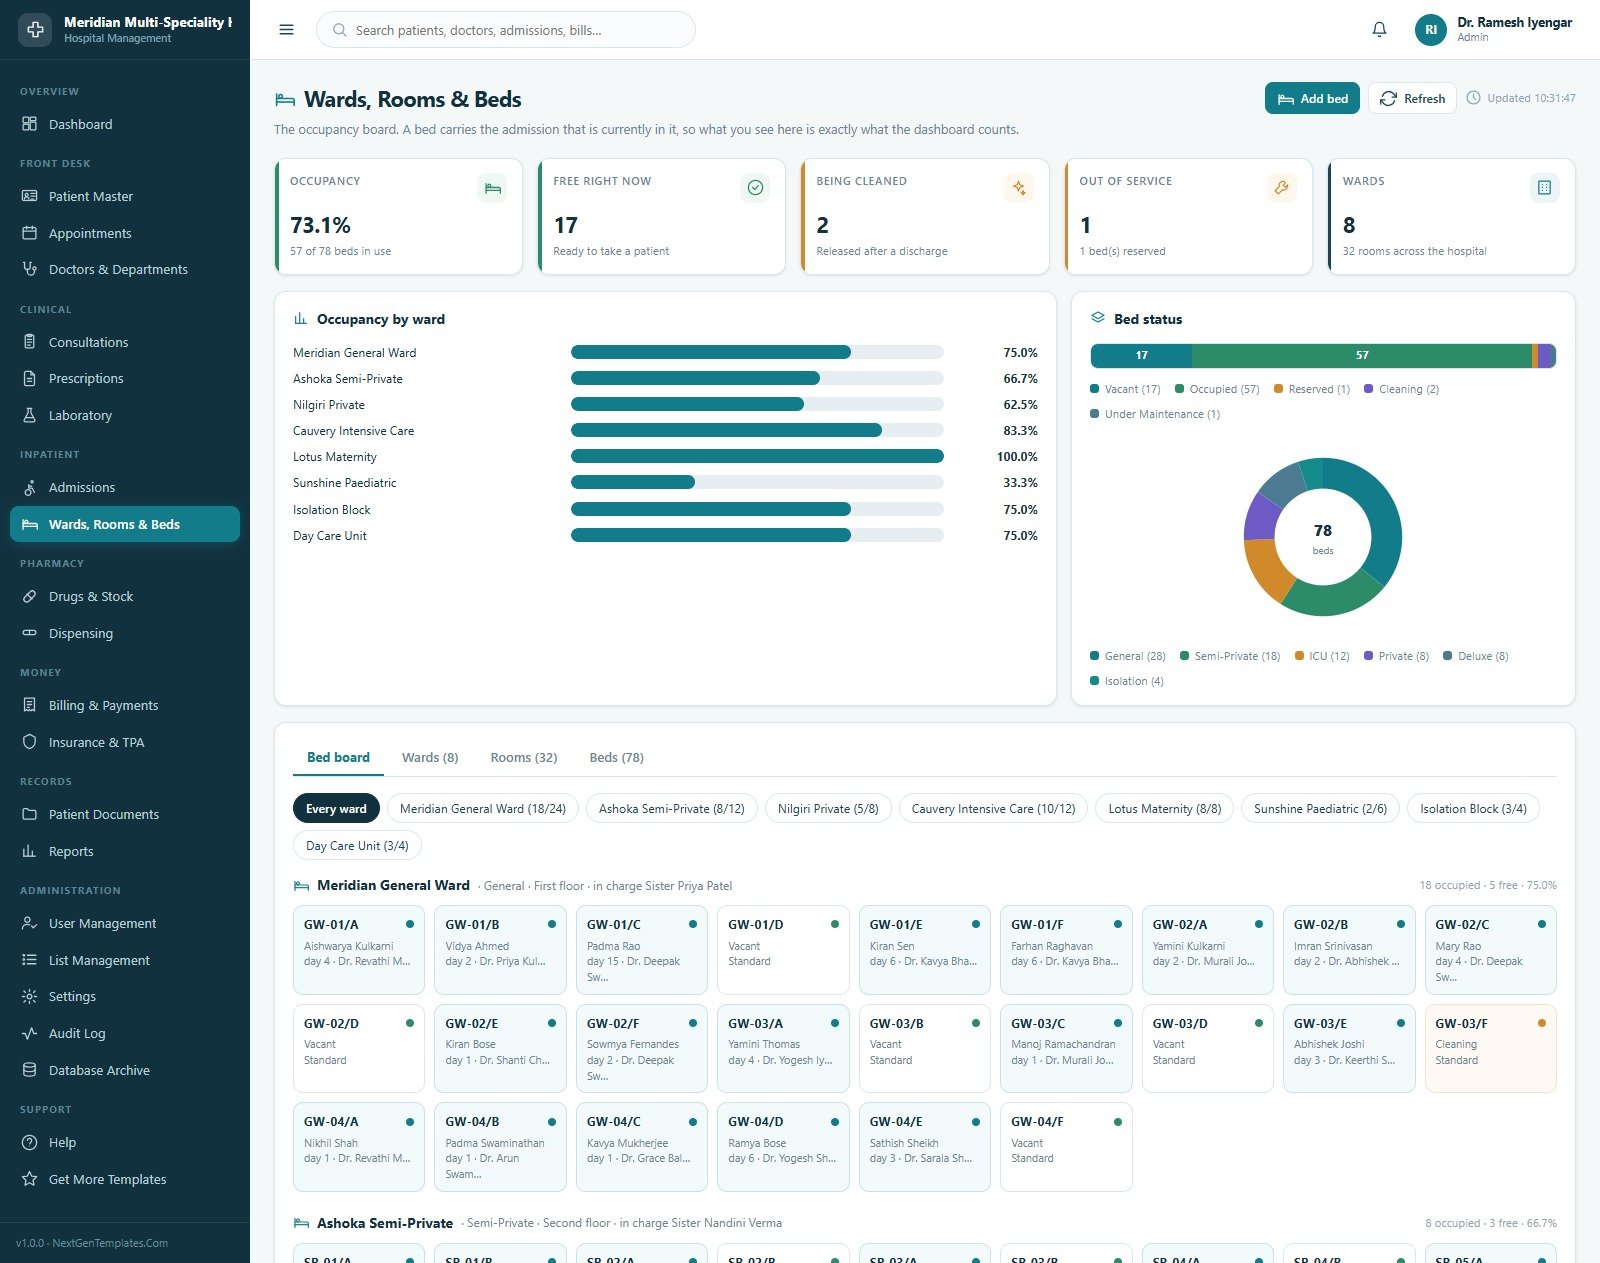
Task: Filter by Ashoka Semi-Private (8/12)
Action: [672, 809]
